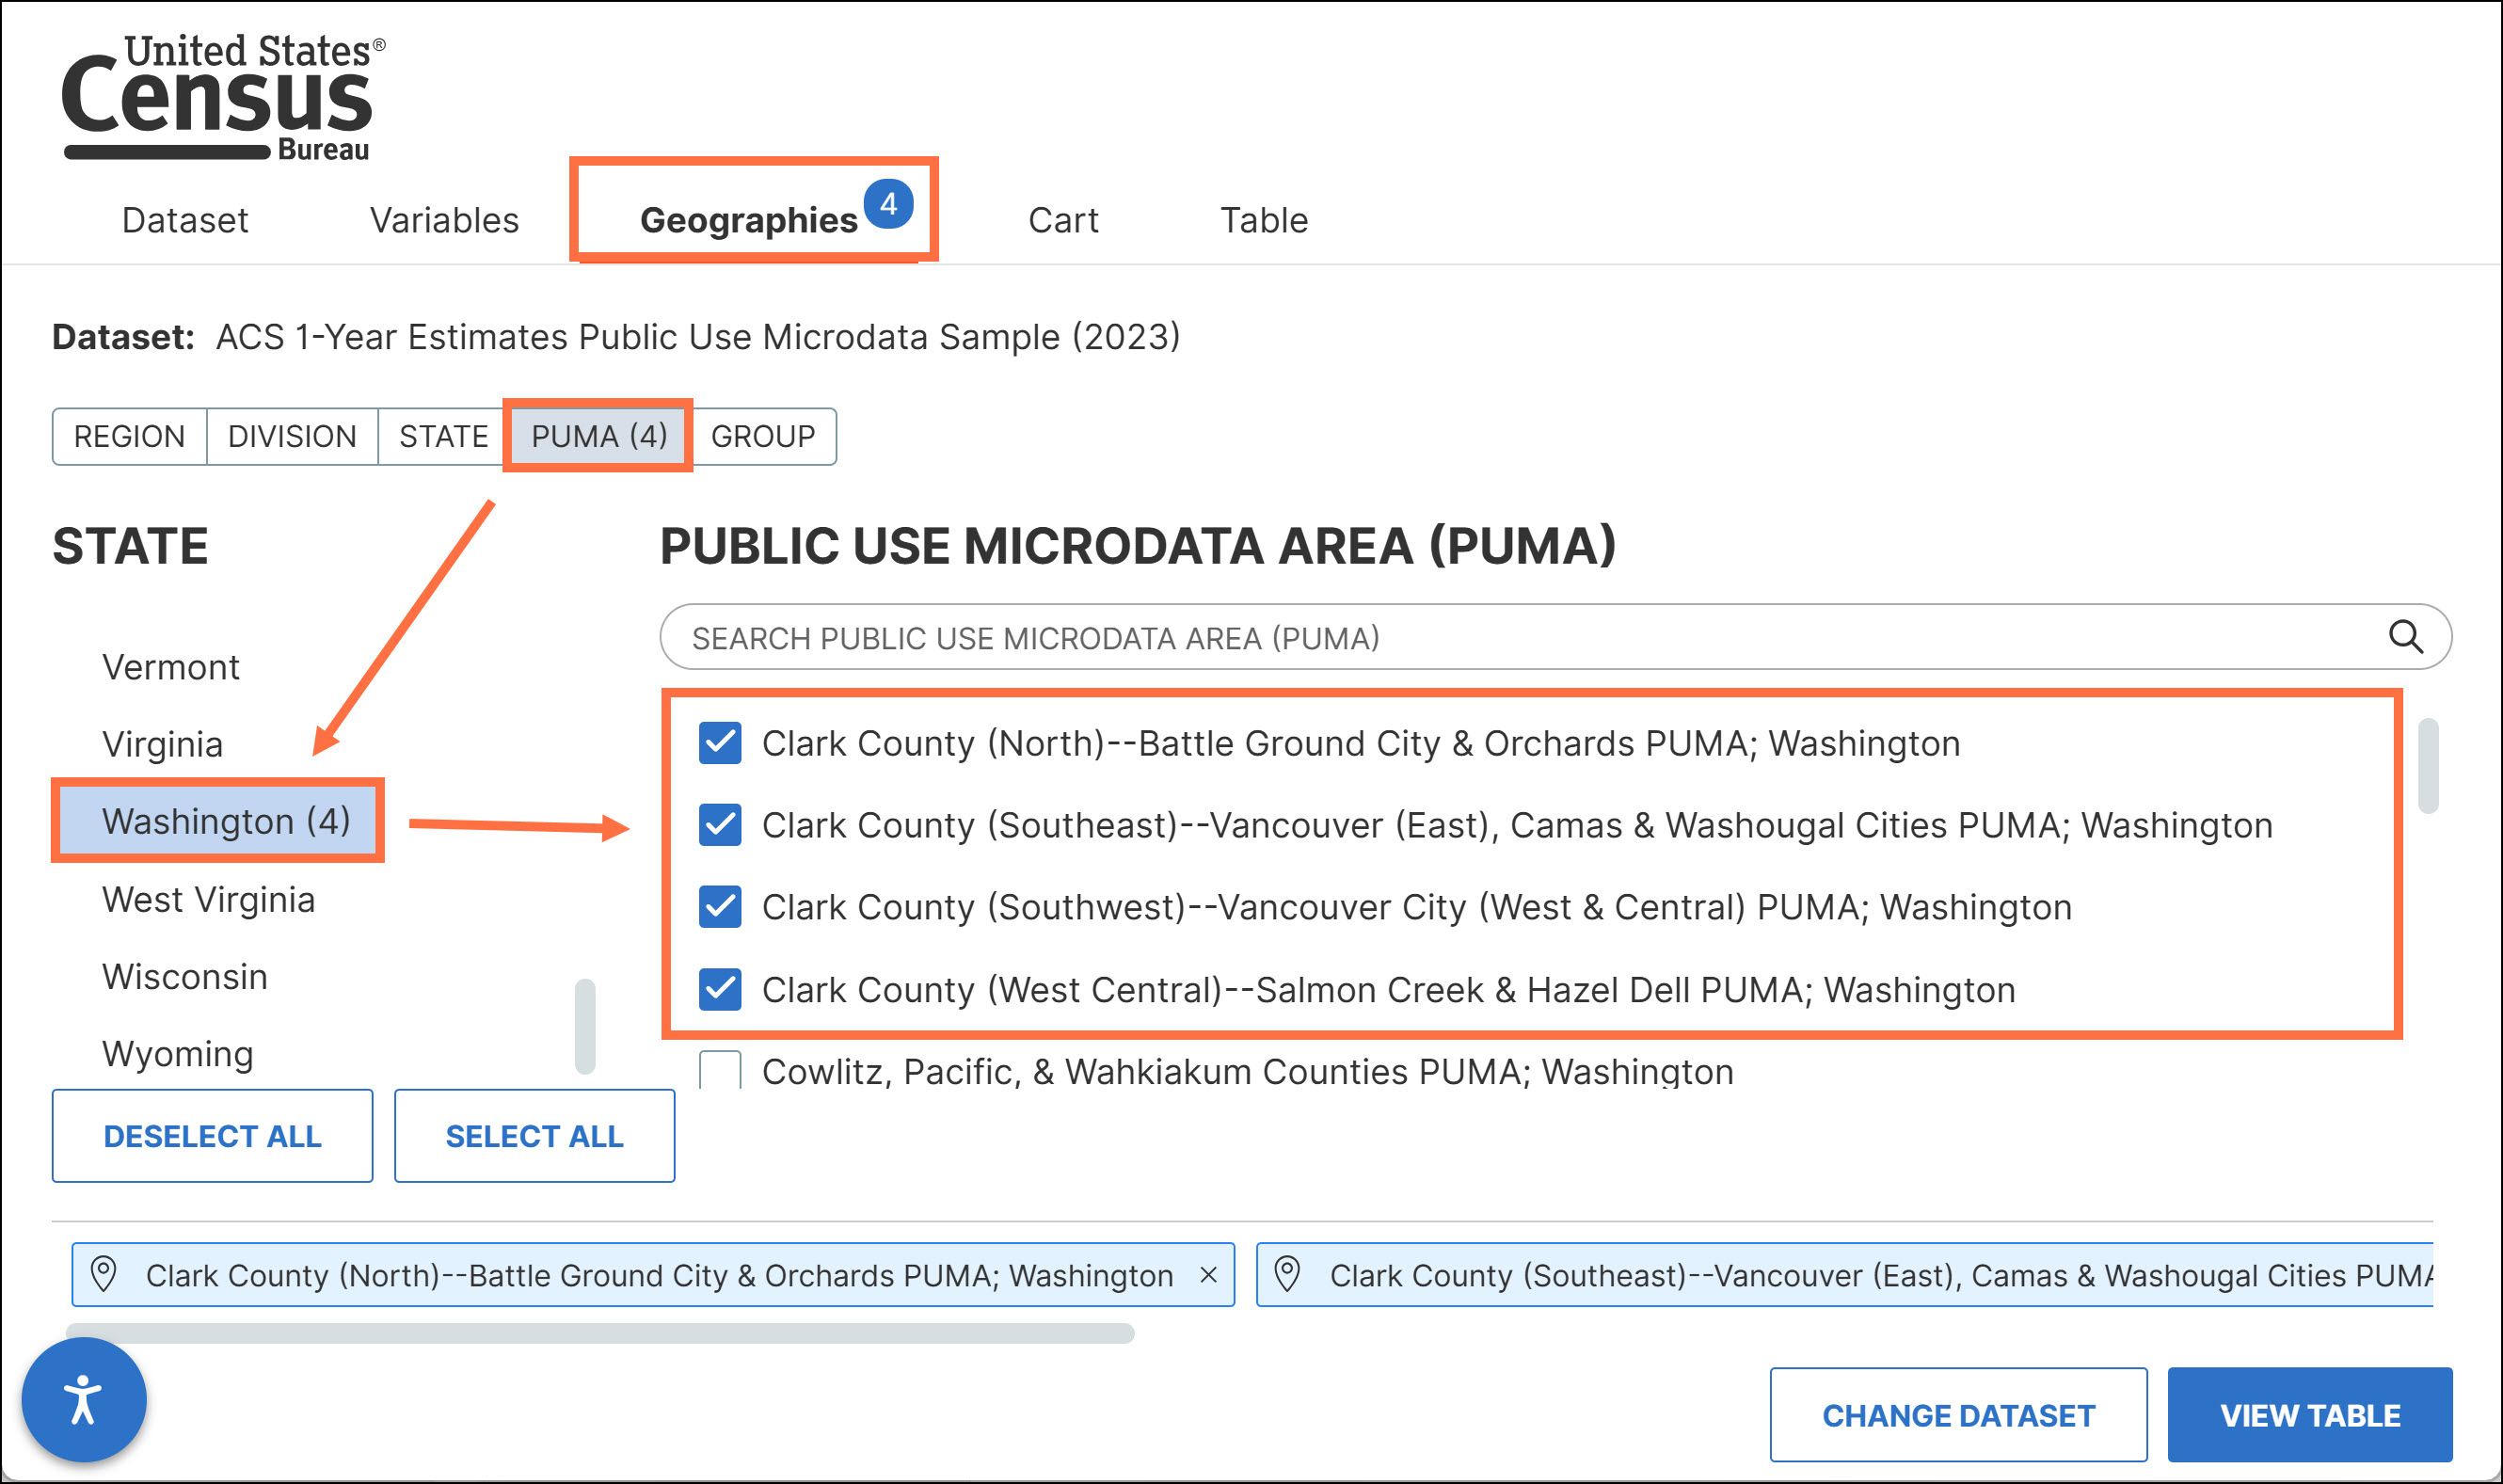The width and height of the screenshot is (2503, 1484).
Task: Click the Geographies count badge 4
Action: (888, 204)
